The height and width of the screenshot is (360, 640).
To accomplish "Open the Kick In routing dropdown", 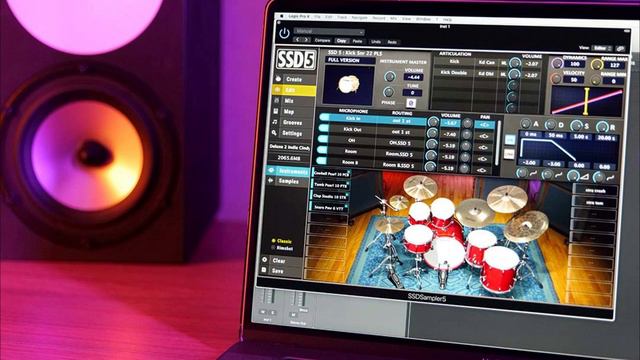I will (402, 121).
